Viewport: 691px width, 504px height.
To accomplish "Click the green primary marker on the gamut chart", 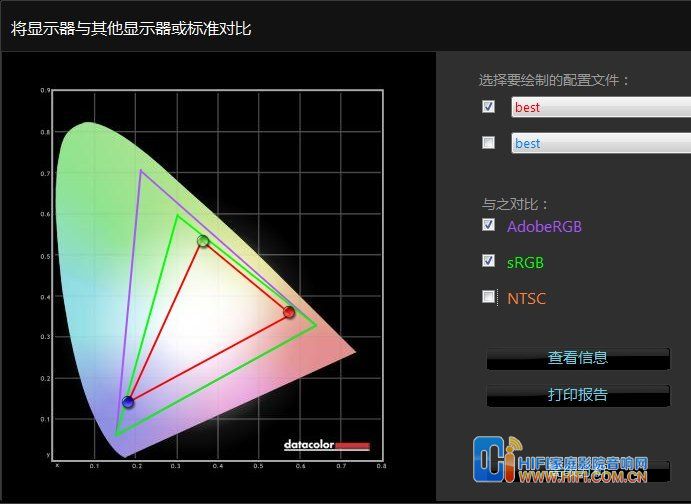I will point(203,241).
